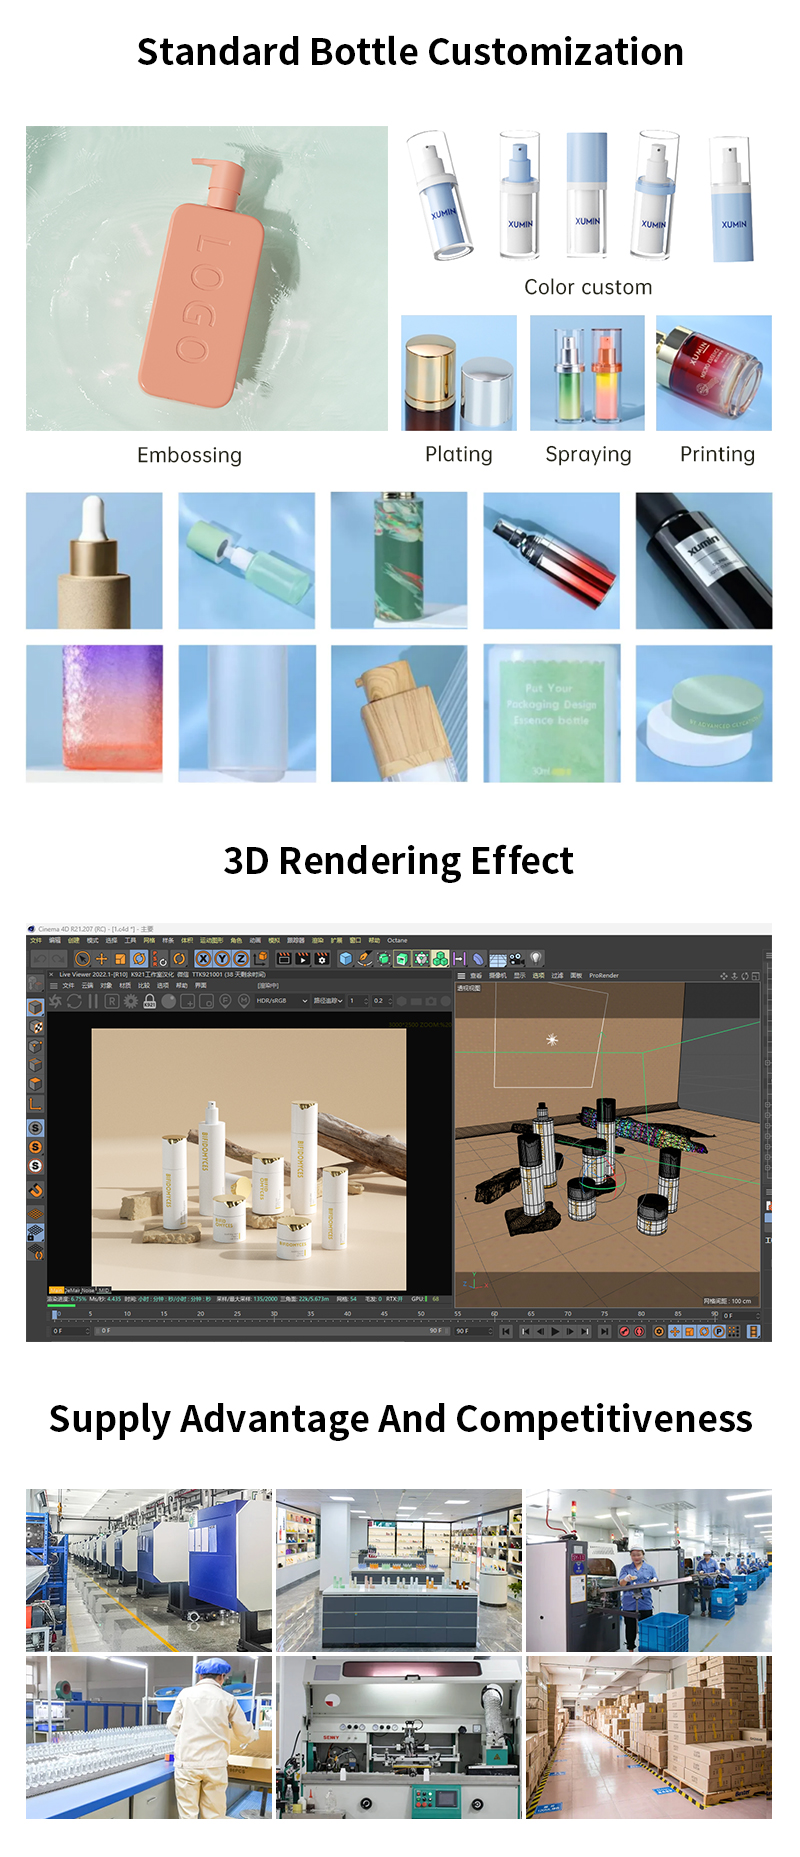Select the Scale tool
Viewport: 800px width, 1857px height.
(x=120, y=958)
